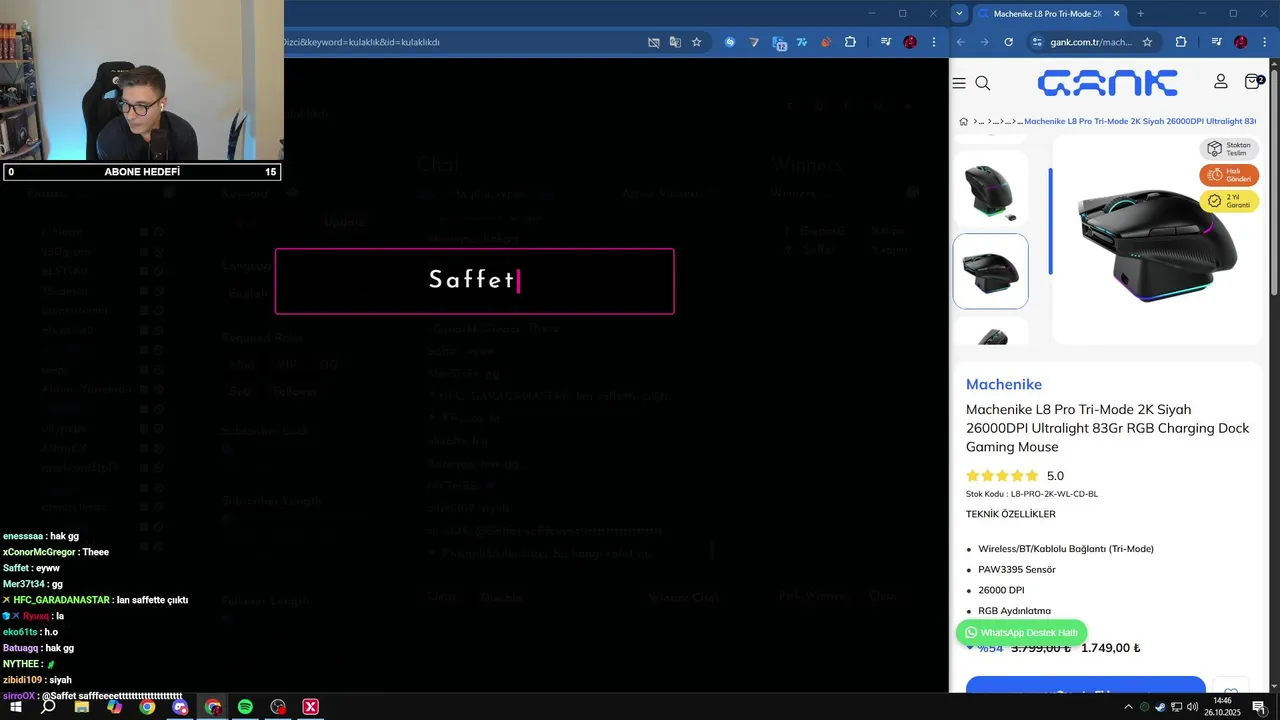Click the Hızlı Gönderi badge
Screen dimensions: 1280x720
(1229, 175)
